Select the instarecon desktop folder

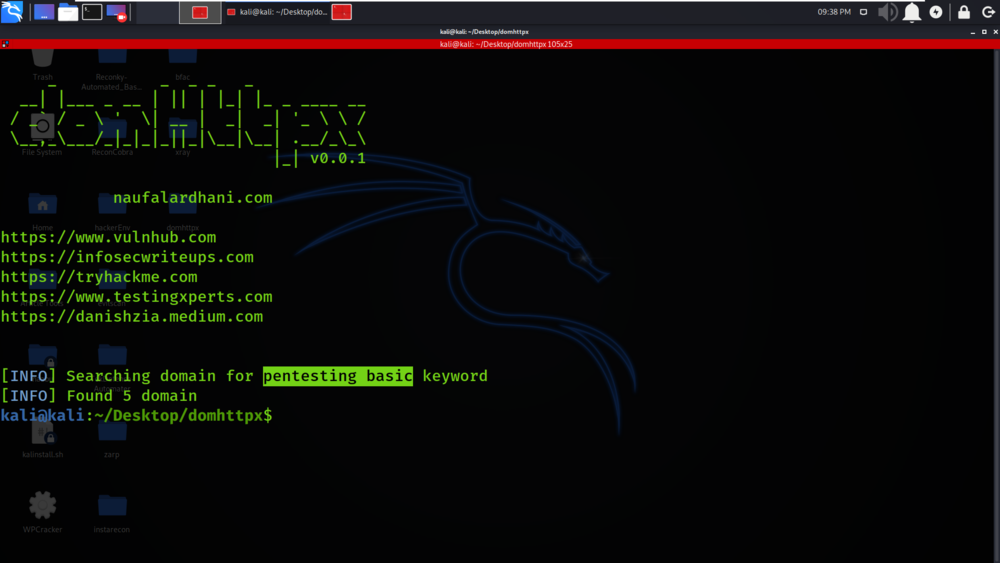tap(112, 514)
